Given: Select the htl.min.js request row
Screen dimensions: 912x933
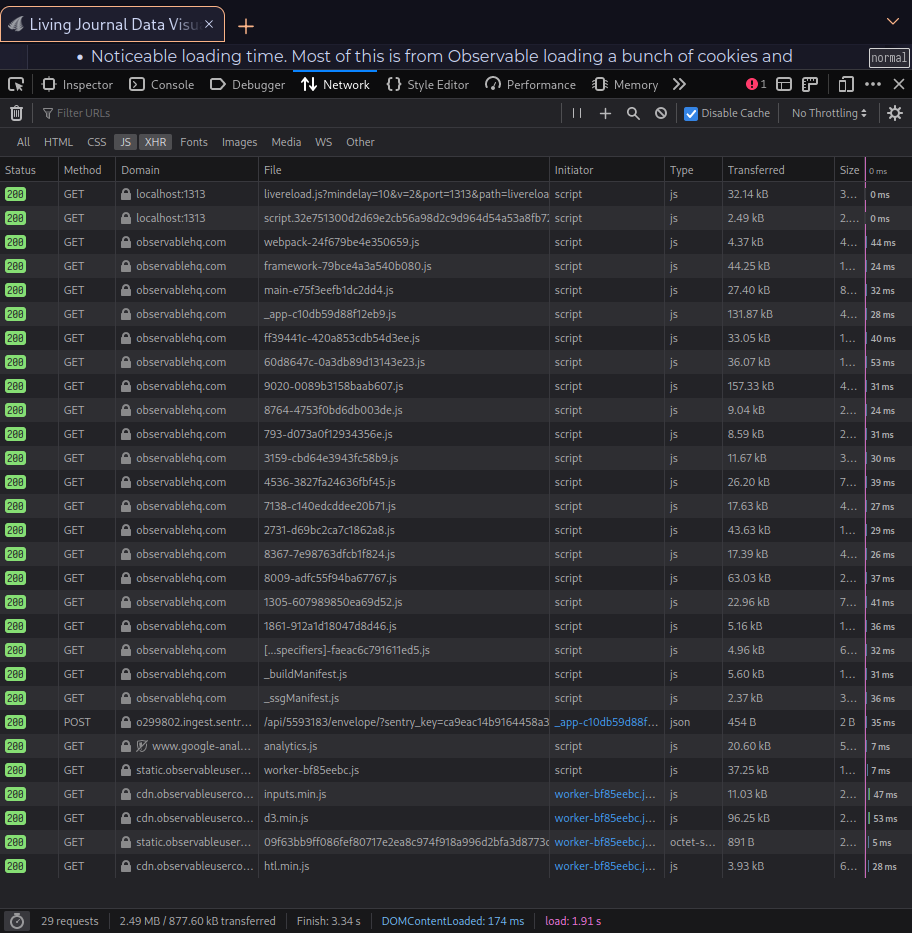Looking at the screenshot, I should click(x=456, y=866).
